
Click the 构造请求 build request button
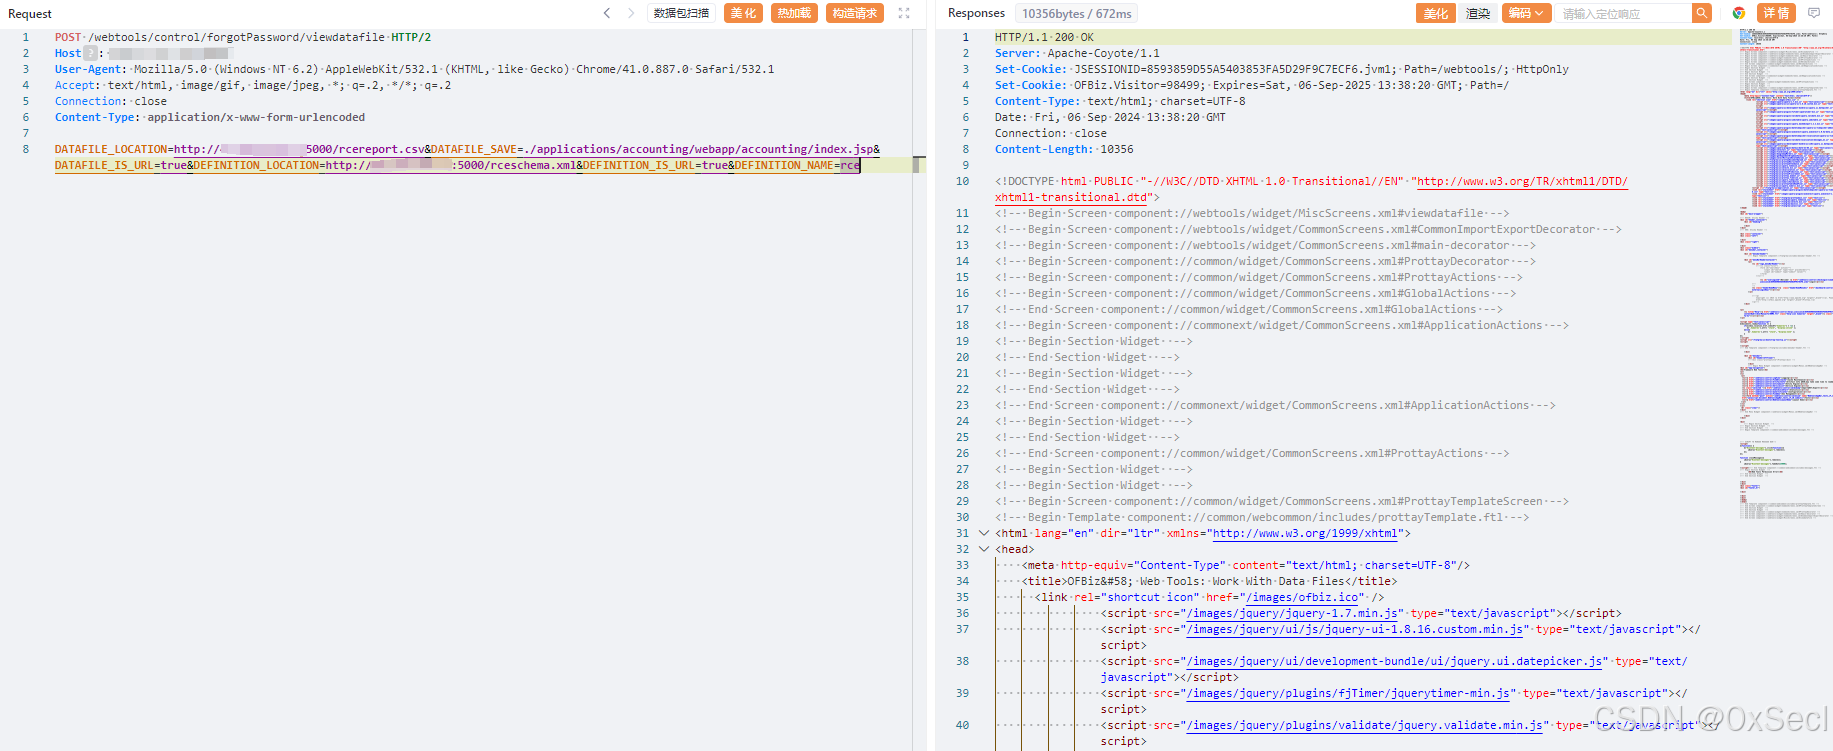pyautogui.click(x=855, y=13)
